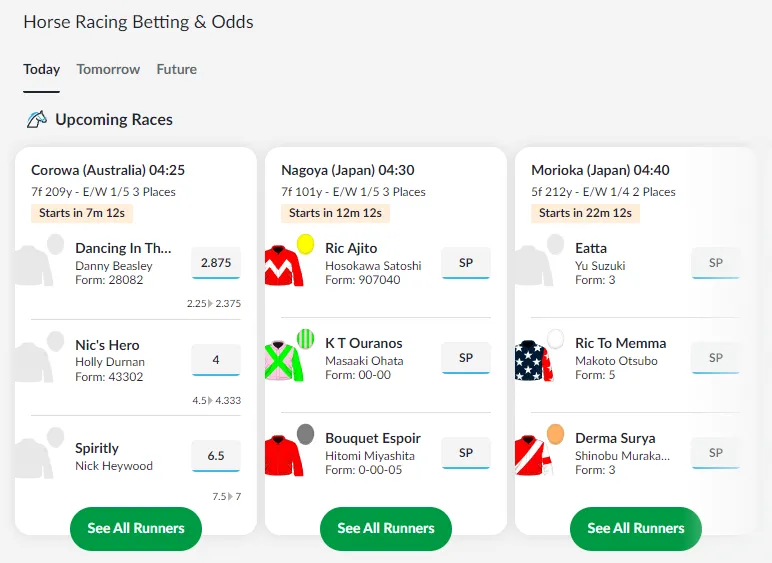Choose 6.5 odds on Spiritly
This screenshot has height=563, width=772.
[x=216, y=456]
